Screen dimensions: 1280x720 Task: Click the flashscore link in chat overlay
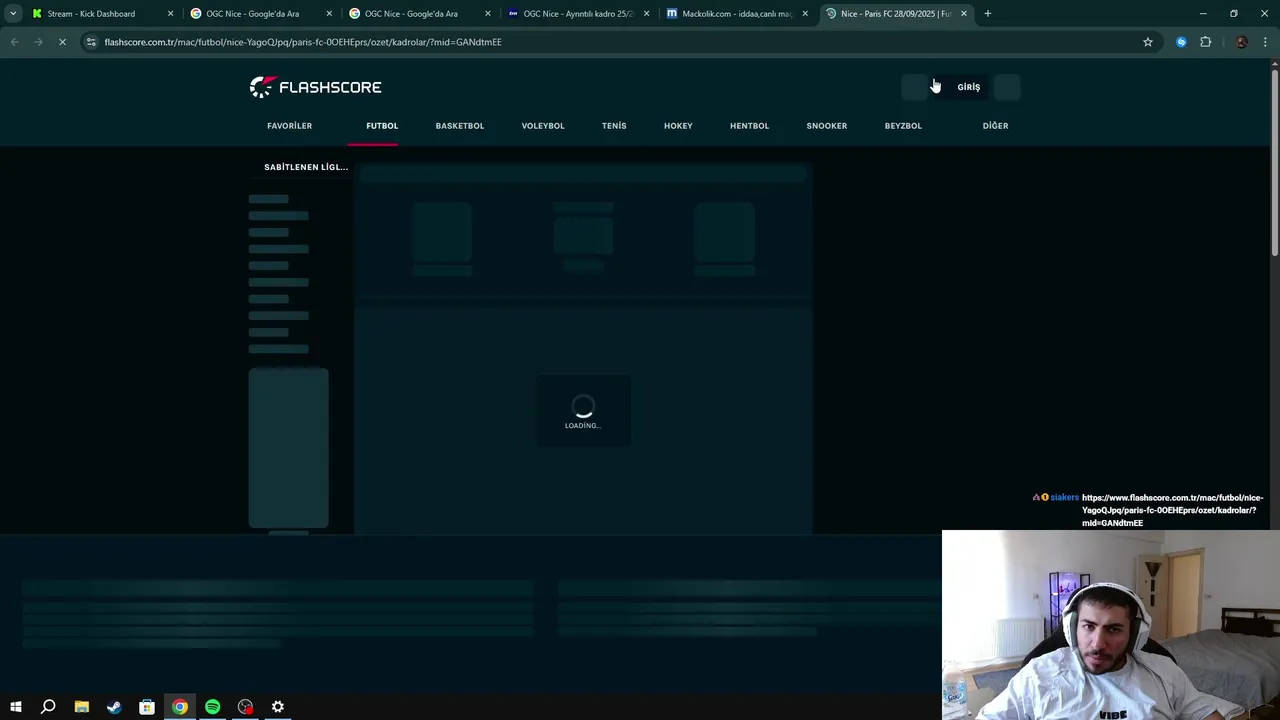point(1172,510)
